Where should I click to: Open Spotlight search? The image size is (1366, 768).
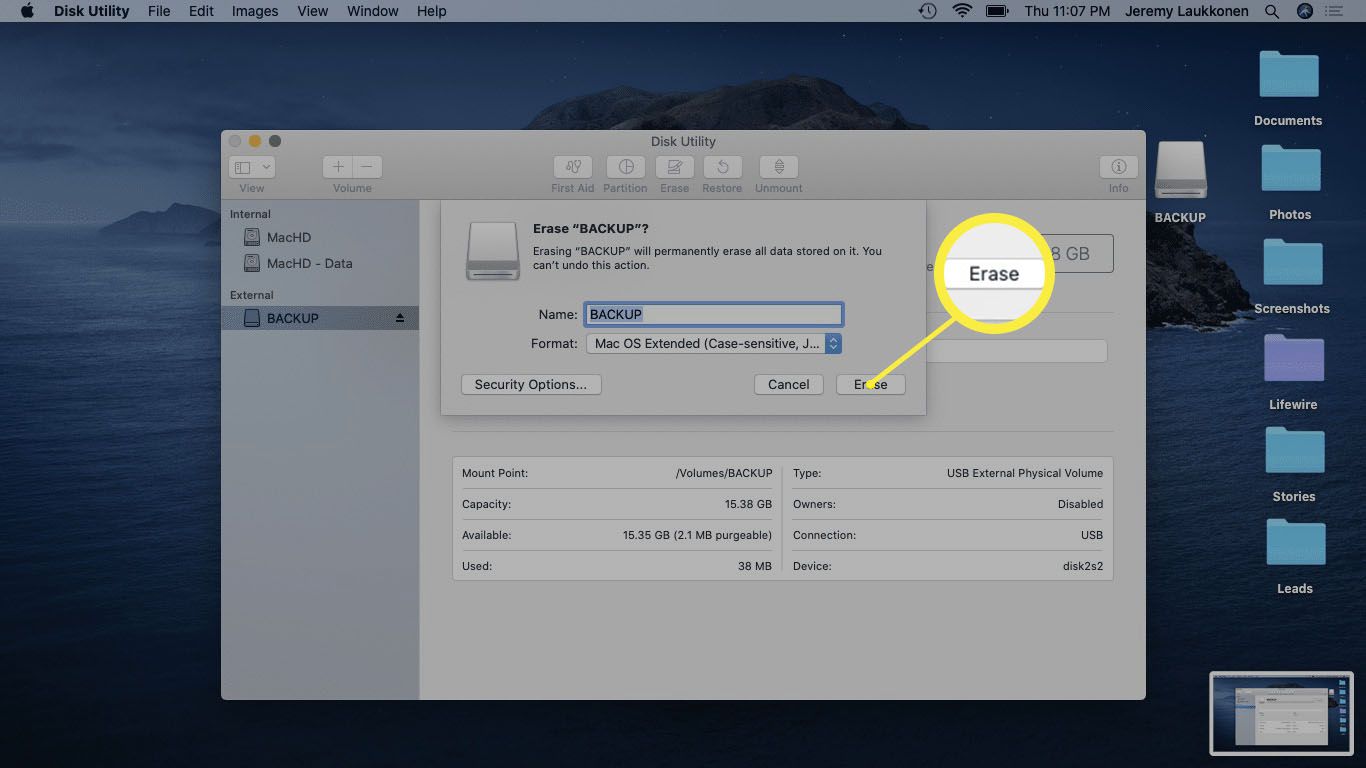click(x=1272, y=11)
